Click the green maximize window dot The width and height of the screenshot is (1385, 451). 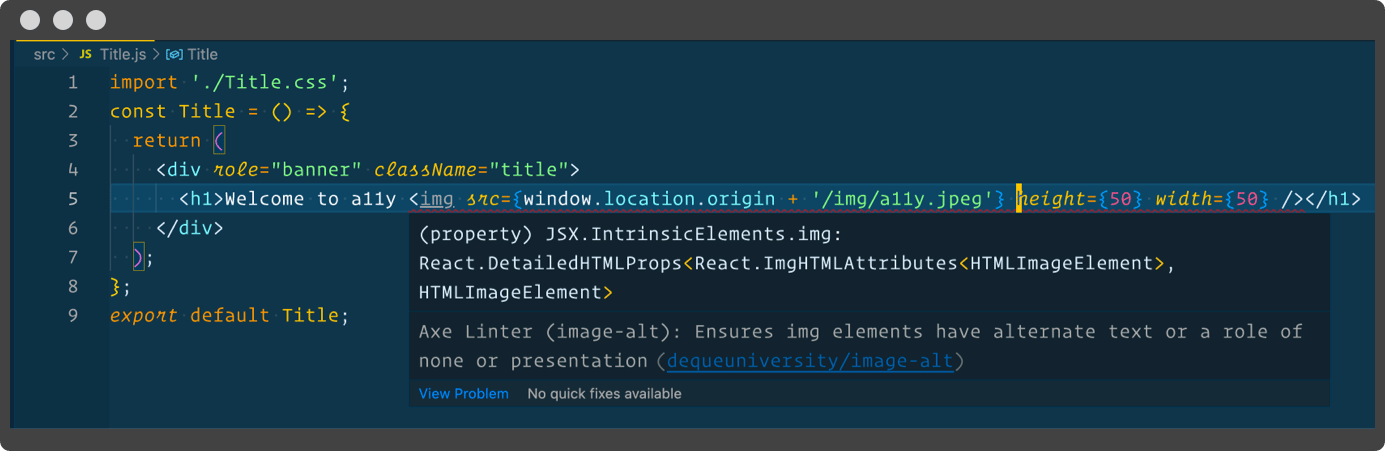96,20
